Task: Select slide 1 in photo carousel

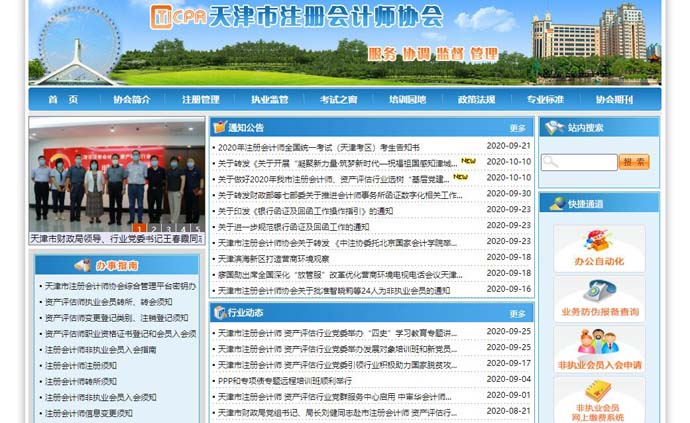Action: click(x=139, y=228)
